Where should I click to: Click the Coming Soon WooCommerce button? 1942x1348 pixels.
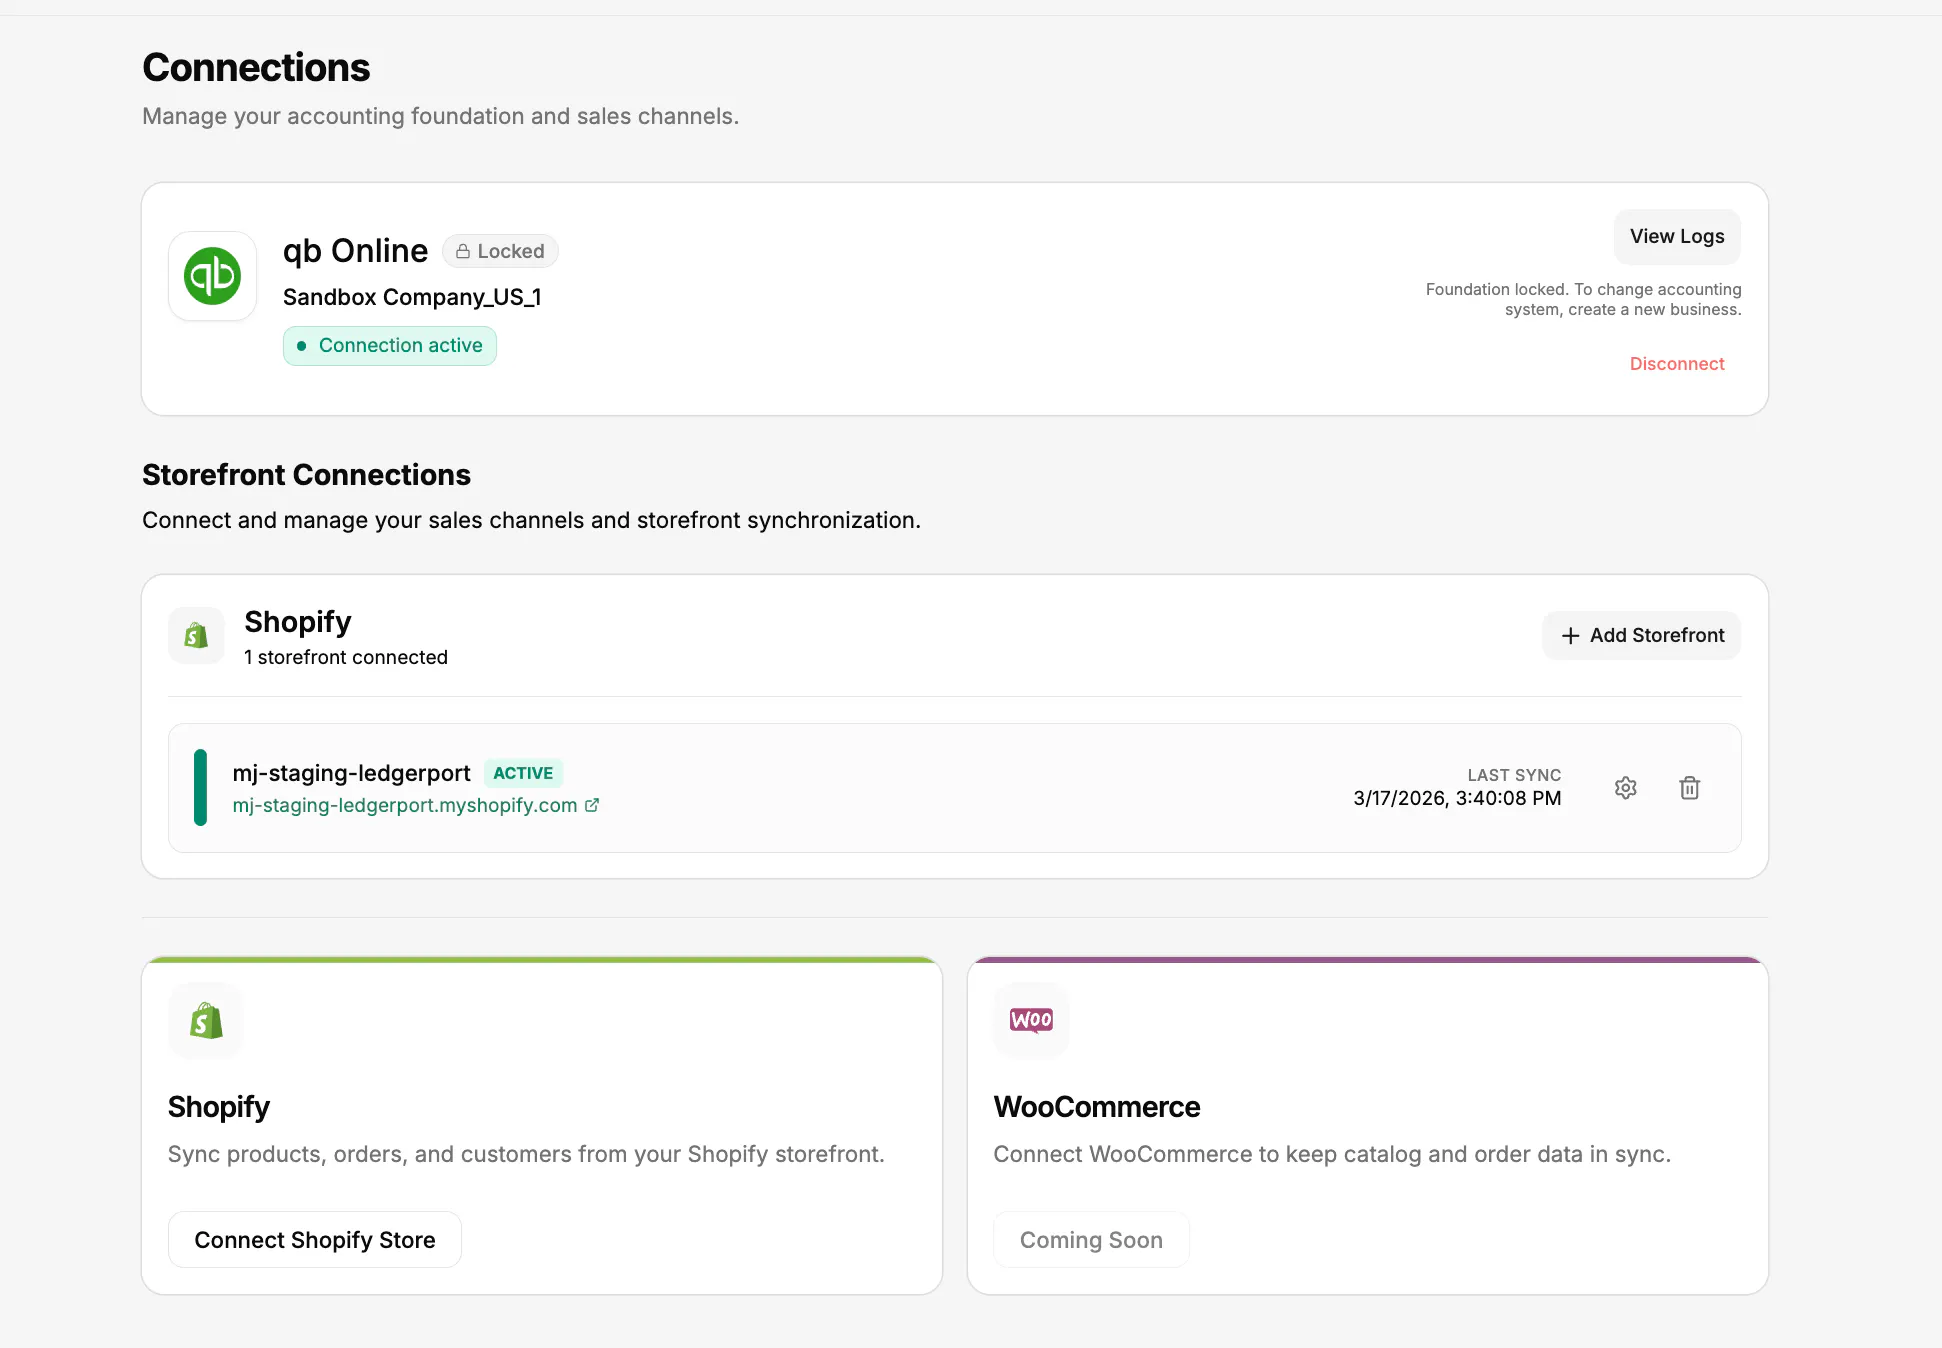pos(1091,1240)
